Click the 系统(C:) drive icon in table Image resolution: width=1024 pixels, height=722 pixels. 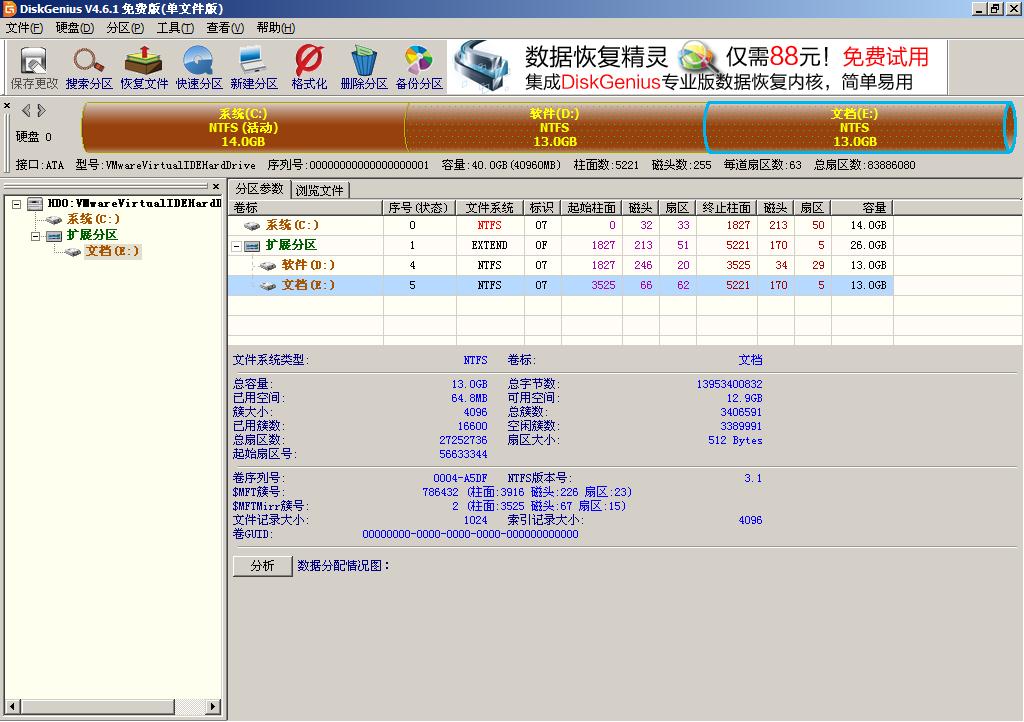pos(252,225)
